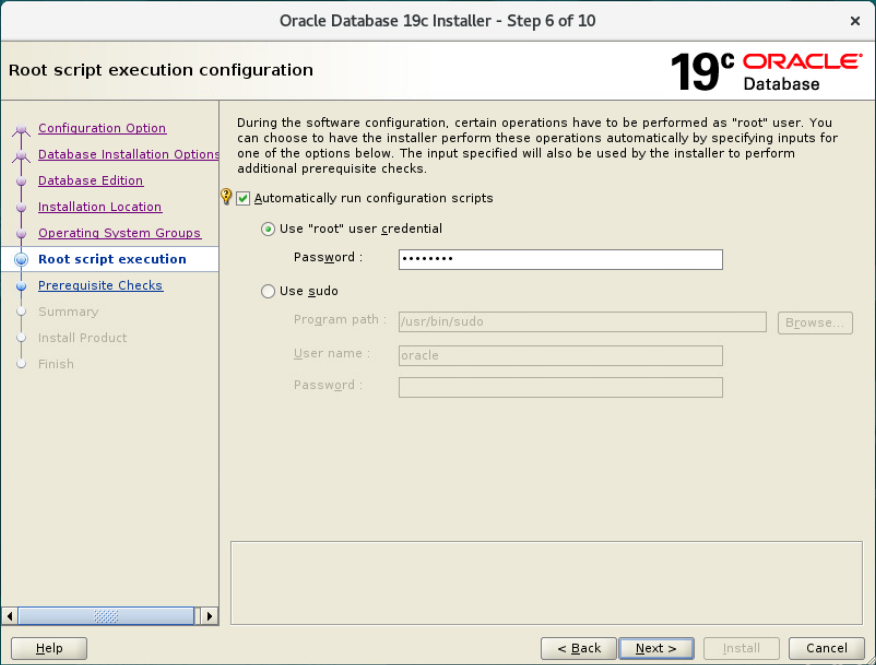Click the root Password input field

coord(560,259)
